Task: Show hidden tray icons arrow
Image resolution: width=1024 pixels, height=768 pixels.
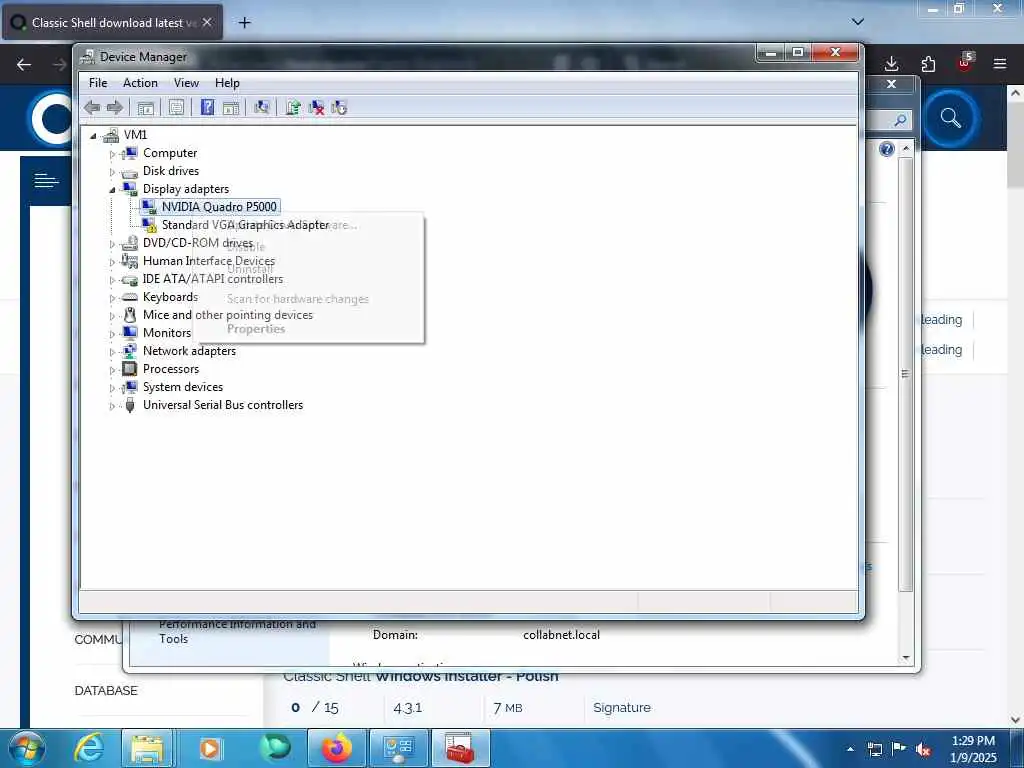Action: [x=850, y=750]
